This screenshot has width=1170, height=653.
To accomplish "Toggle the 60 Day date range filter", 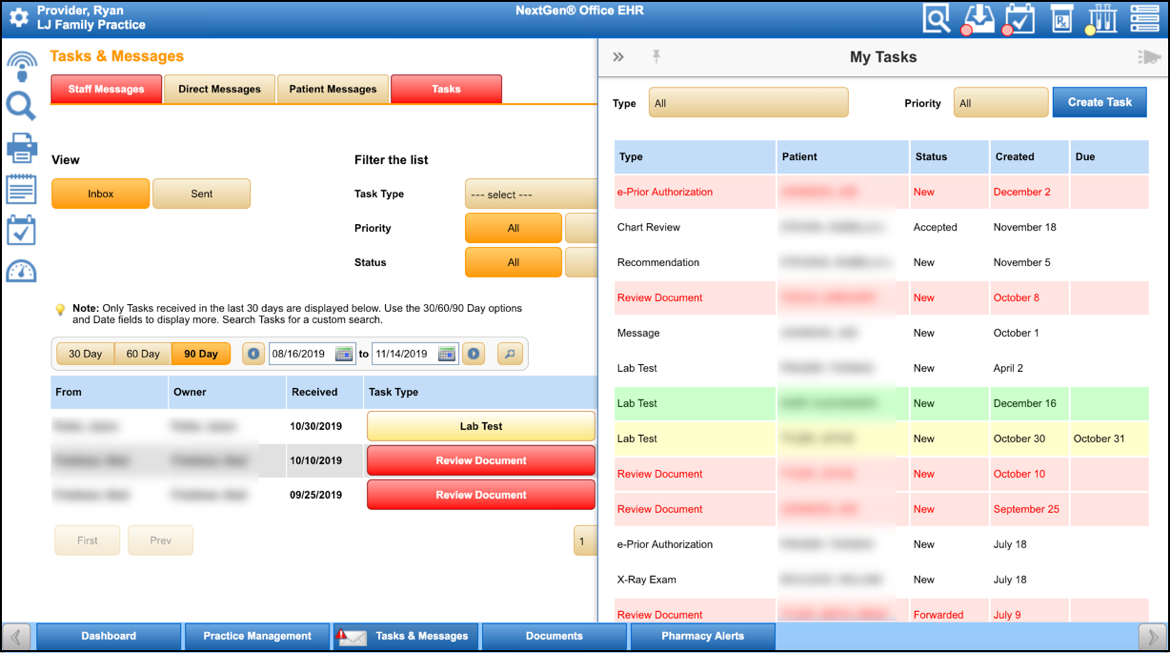I will click(x=142, y=352).
